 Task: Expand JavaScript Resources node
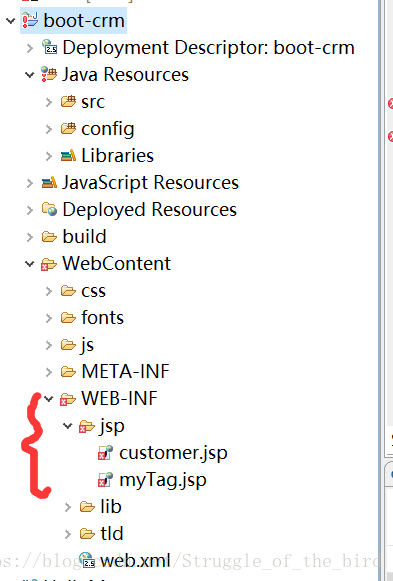coord(30,183)
